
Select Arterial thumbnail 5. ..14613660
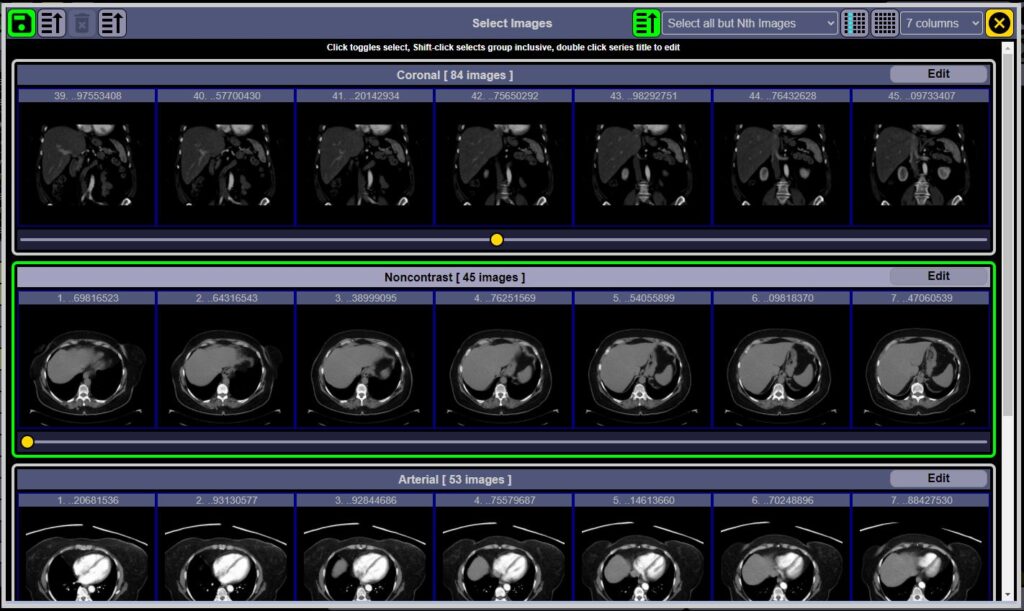[x=643, y=548]
